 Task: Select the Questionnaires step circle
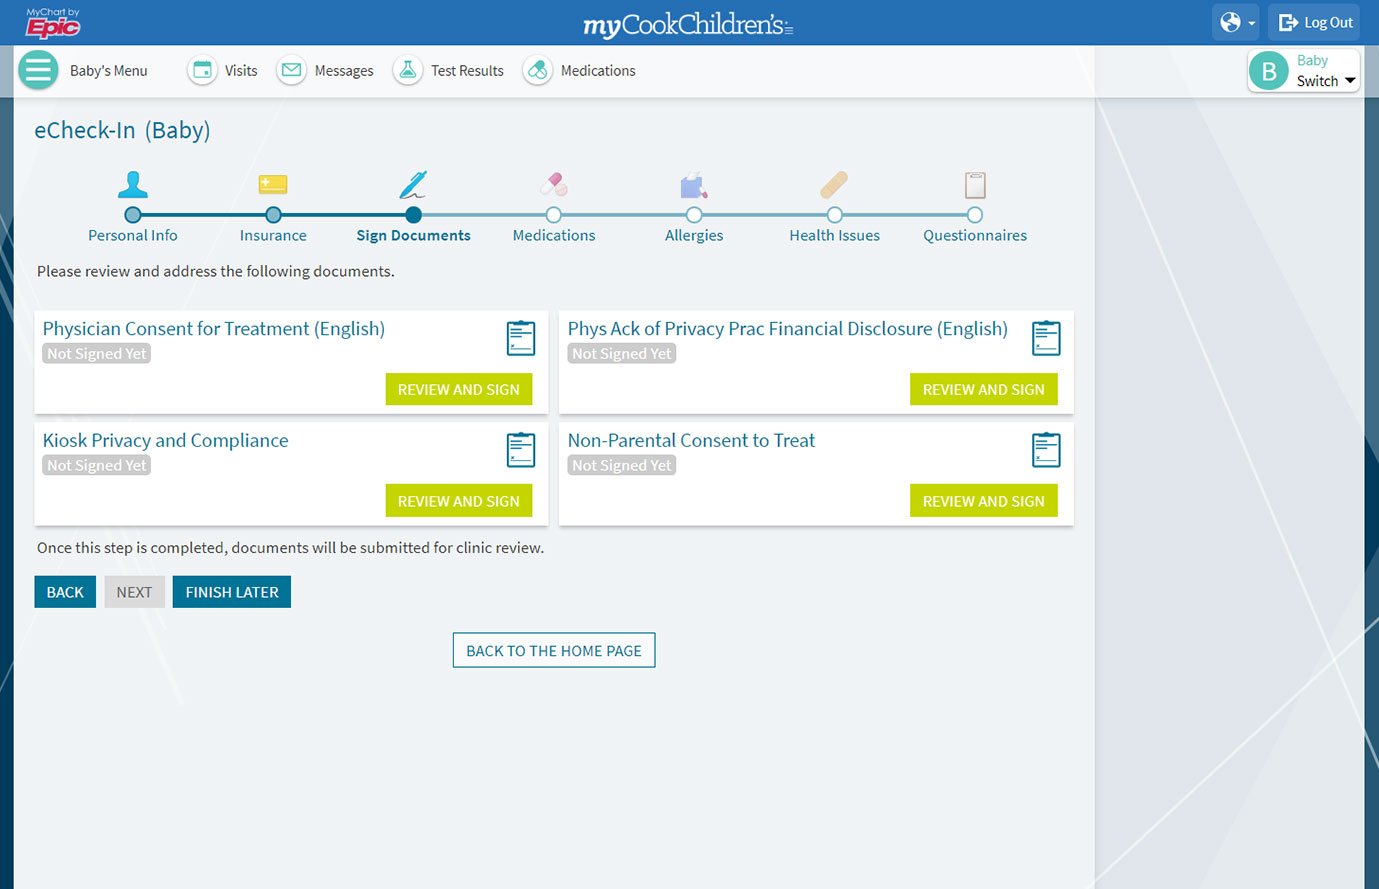point(975,215)
